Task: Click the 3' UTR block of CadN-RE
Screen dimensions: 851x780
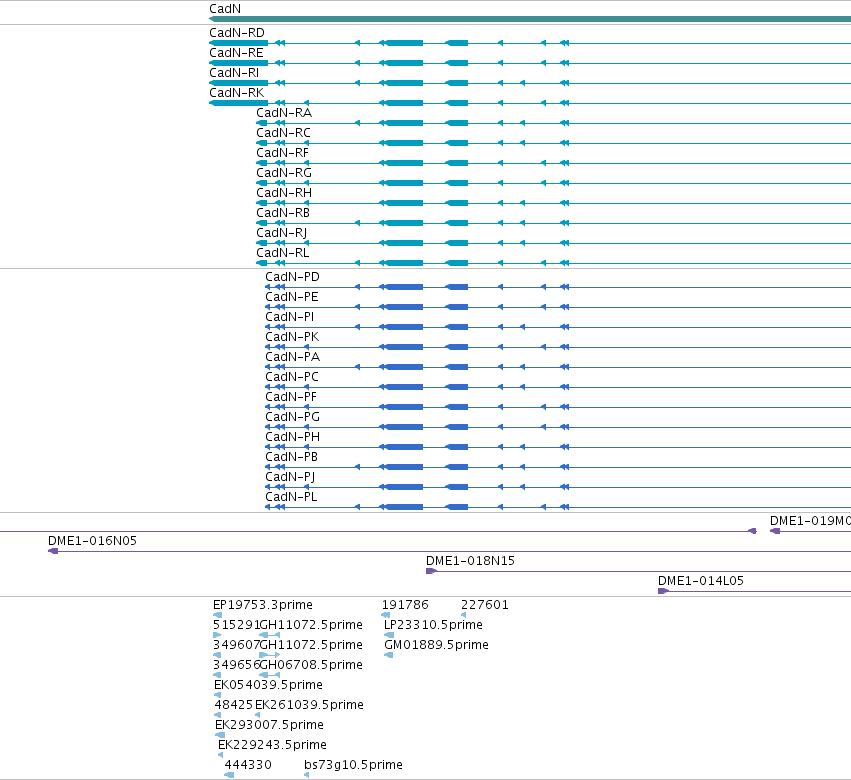Action: click(x=238, y=63)
